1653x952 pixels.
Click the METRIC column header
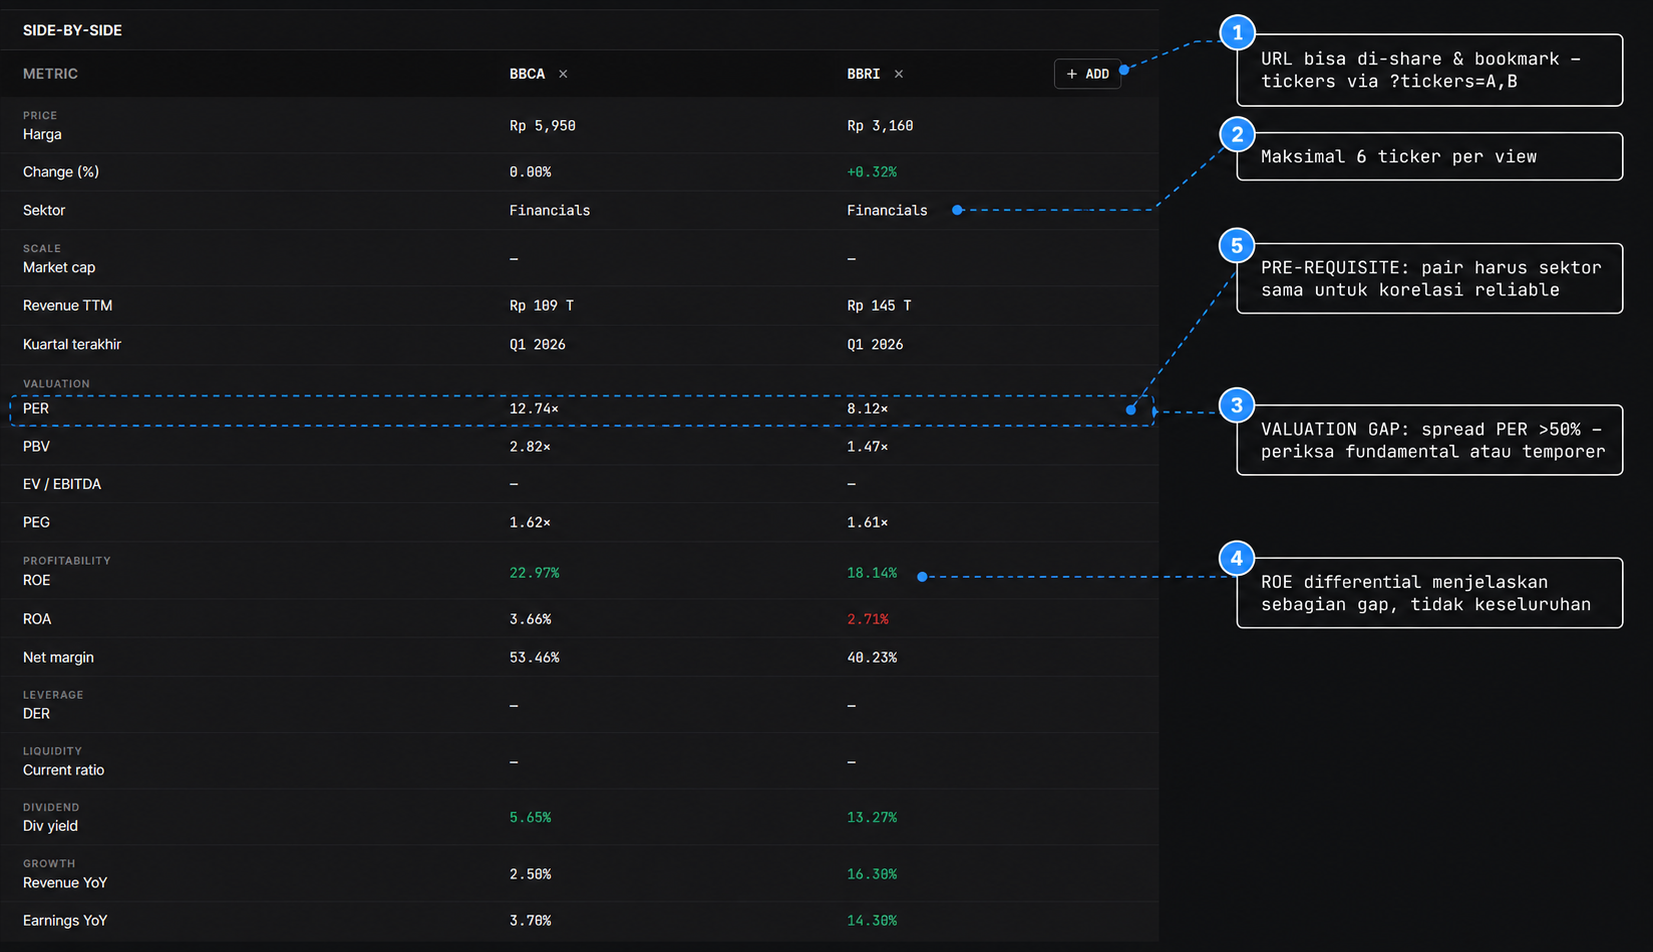tap(50, 74)
